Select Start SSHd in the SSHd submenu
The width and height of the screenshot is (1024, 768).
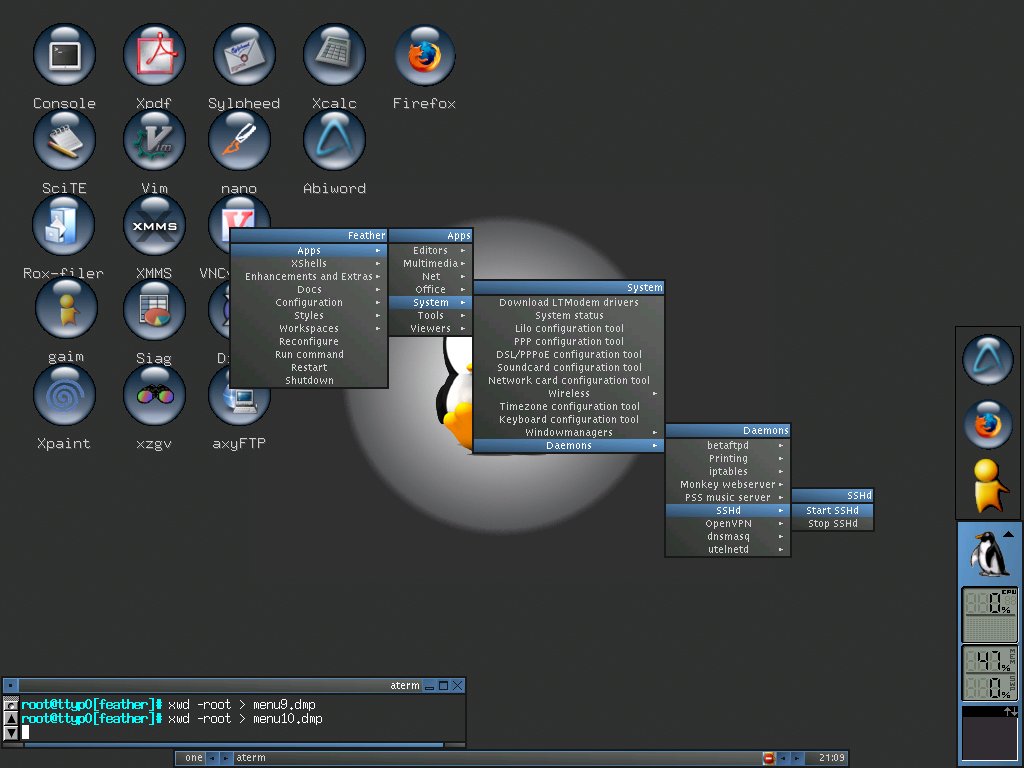coord(832,511)
